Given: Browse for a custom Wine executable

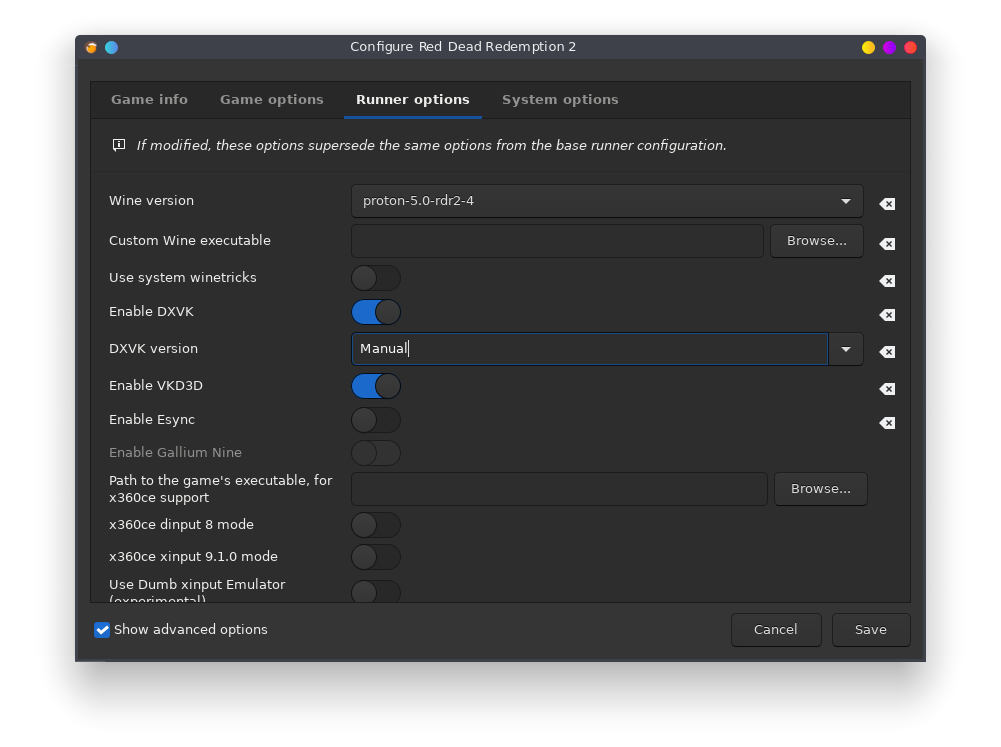Looking at the screenshot, I should pyautogui.click(x=817, y=241).
